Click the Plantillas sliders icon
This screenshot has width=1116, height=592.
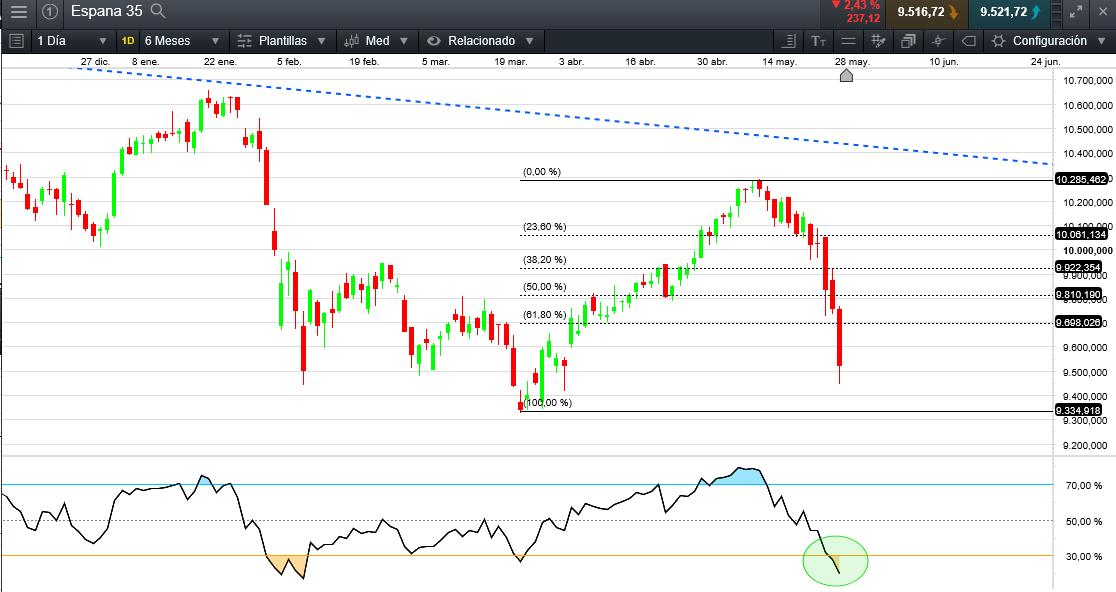click(244, 41)
